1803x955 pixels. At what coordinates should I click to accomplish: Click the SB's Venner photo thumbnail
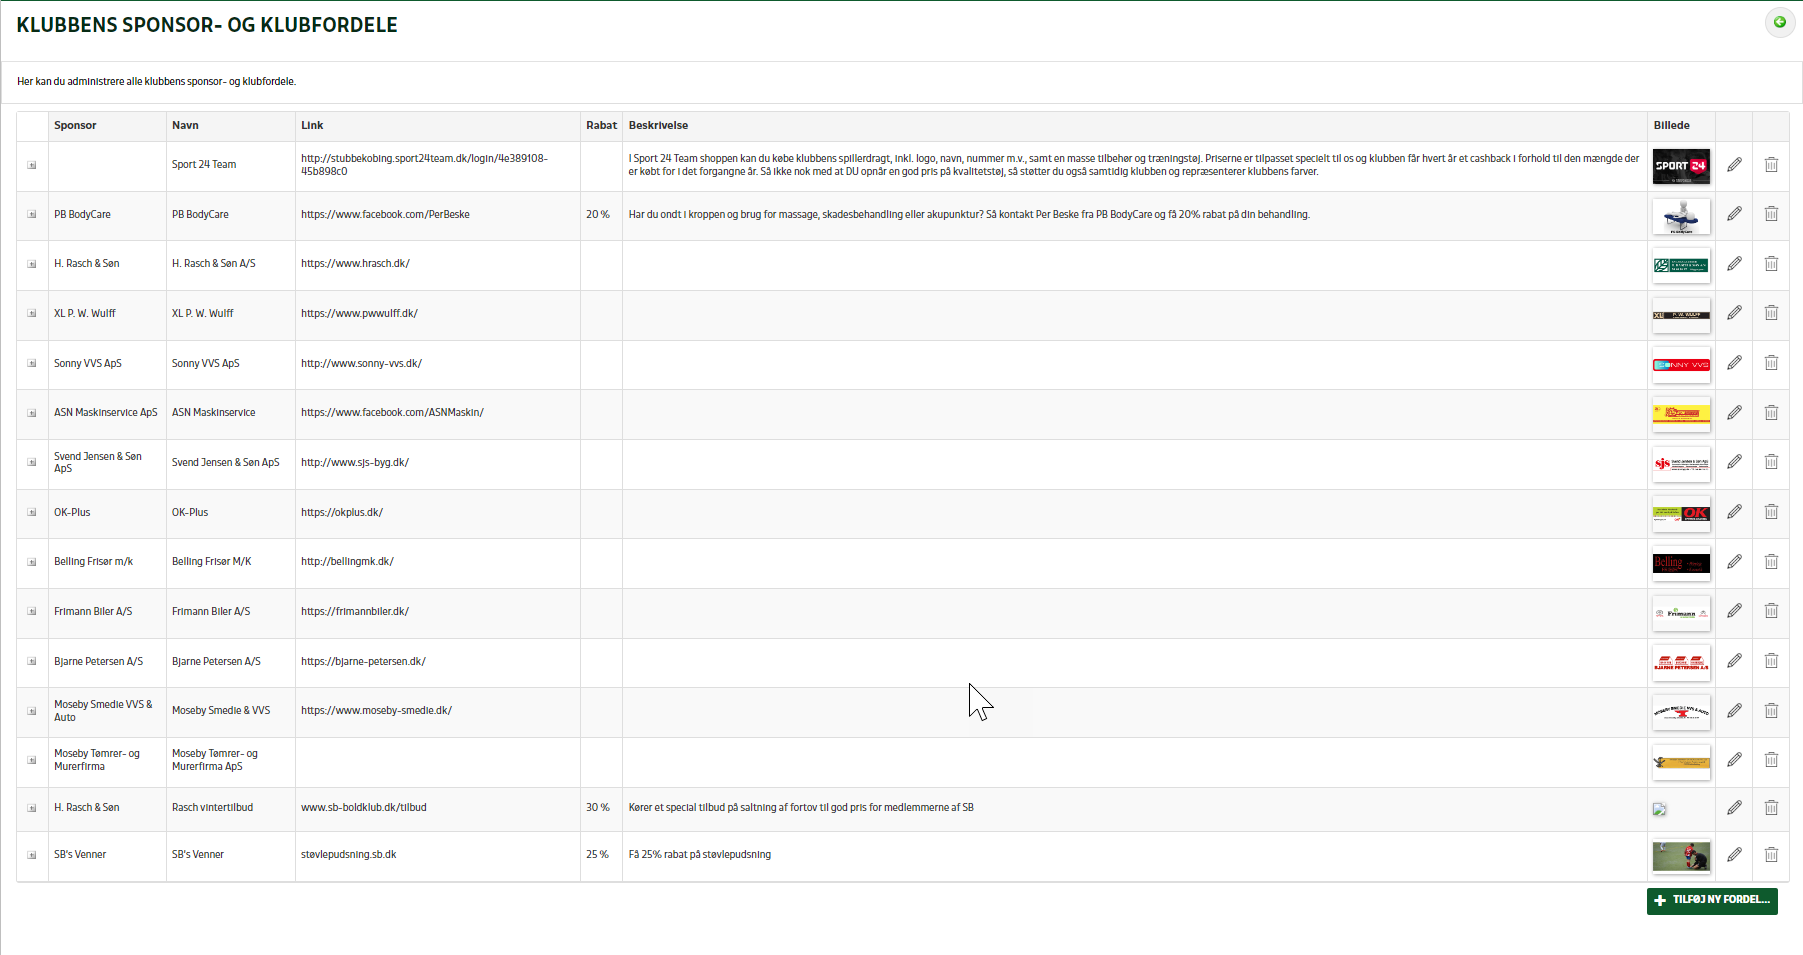pyautogui.click(x=1681, y=856)
